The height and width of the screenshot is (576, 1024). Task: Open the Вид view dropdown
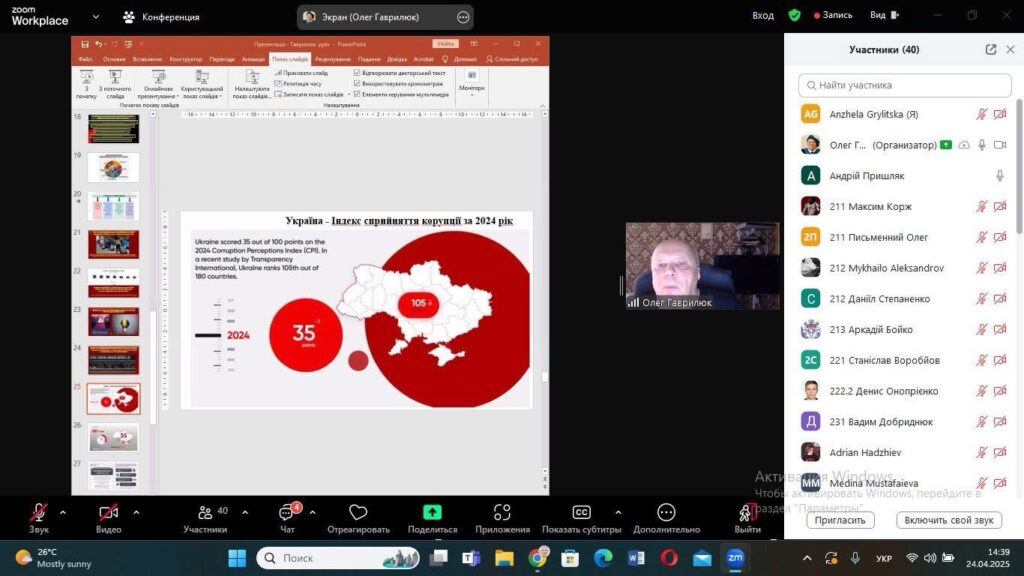(882, 16)
